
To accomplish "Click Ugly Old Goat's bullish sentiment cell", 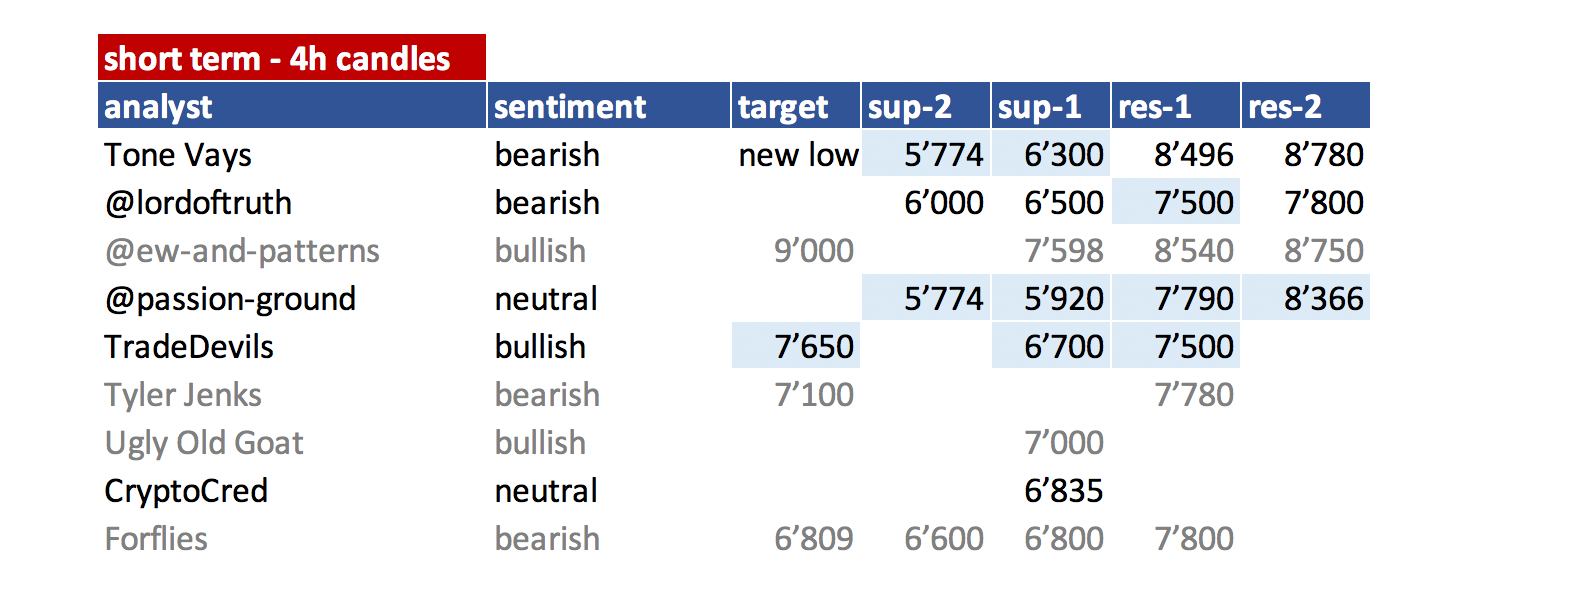I will point(540,443).
